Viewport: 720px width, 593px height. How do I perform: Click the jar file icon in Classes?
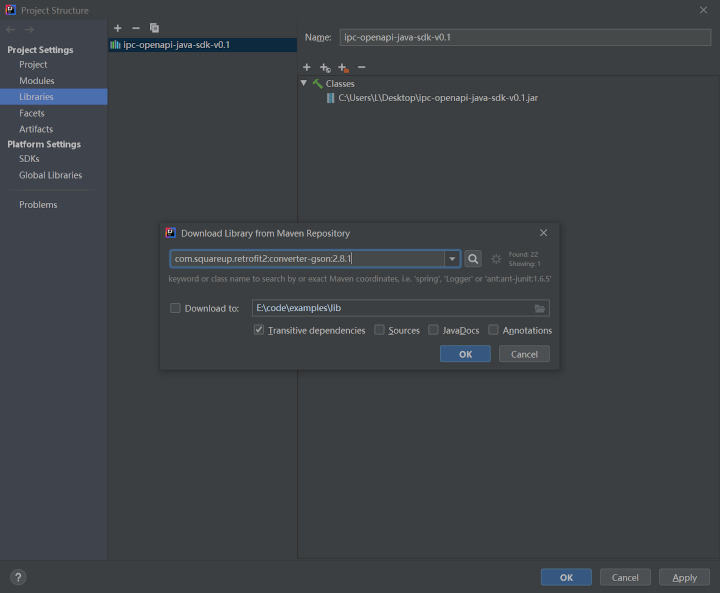330,98
